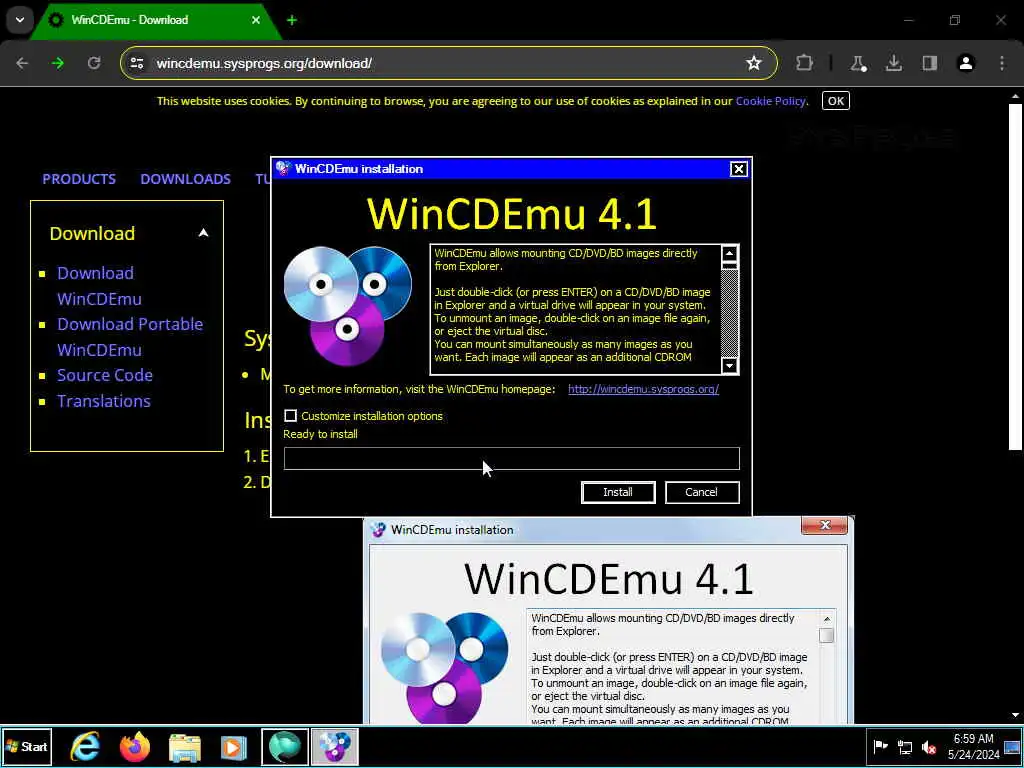Viewport: 1024px width, 768px height.
Task: Open the site information icon in the address bar
Action: [x=136, y=63]
